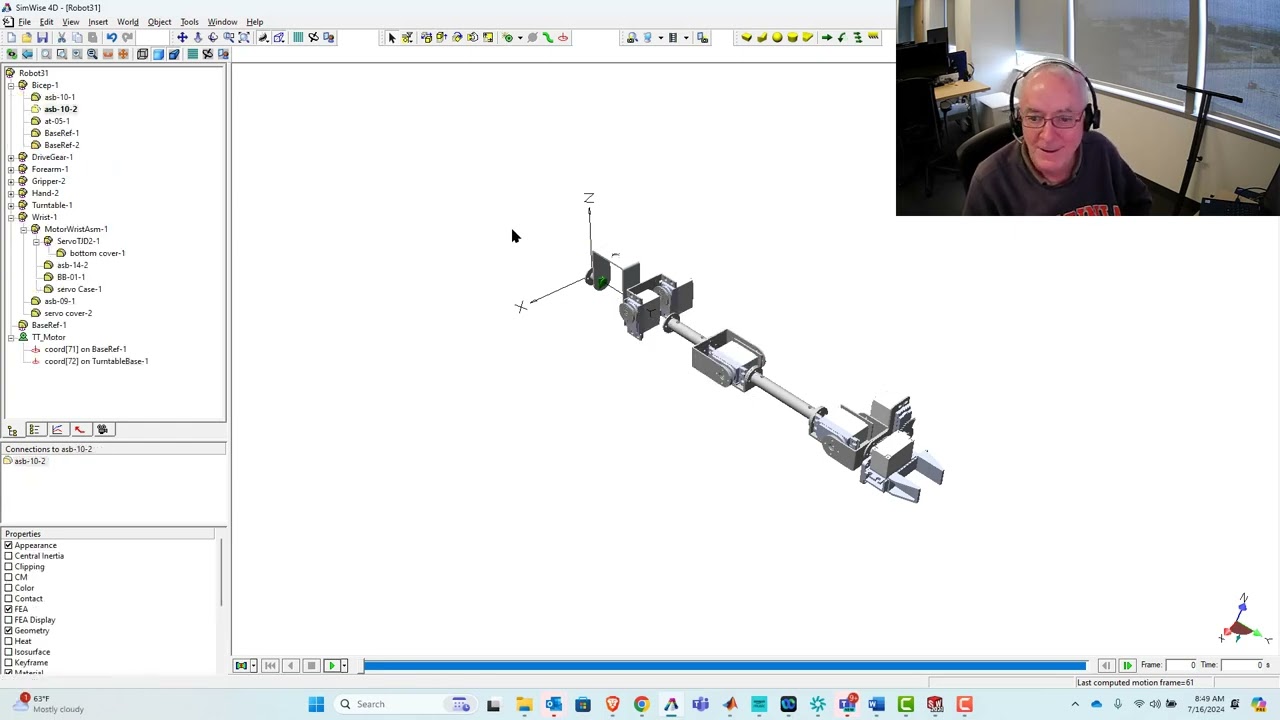Insert a yellow sphere body

(x=777, y=38)
